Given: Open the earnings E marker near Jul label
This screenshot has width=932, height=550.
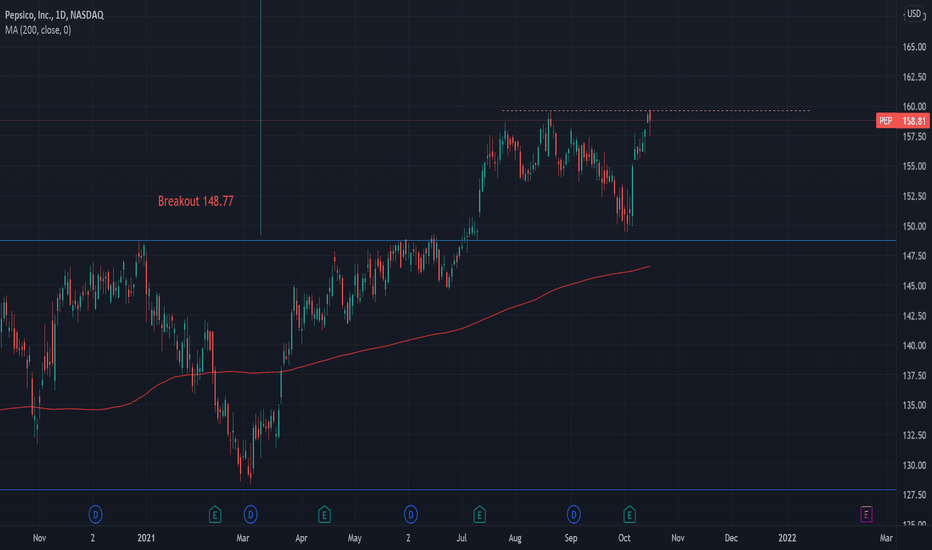Looking at the screenshot, I should pyautogui.click(x=479, y=514).
